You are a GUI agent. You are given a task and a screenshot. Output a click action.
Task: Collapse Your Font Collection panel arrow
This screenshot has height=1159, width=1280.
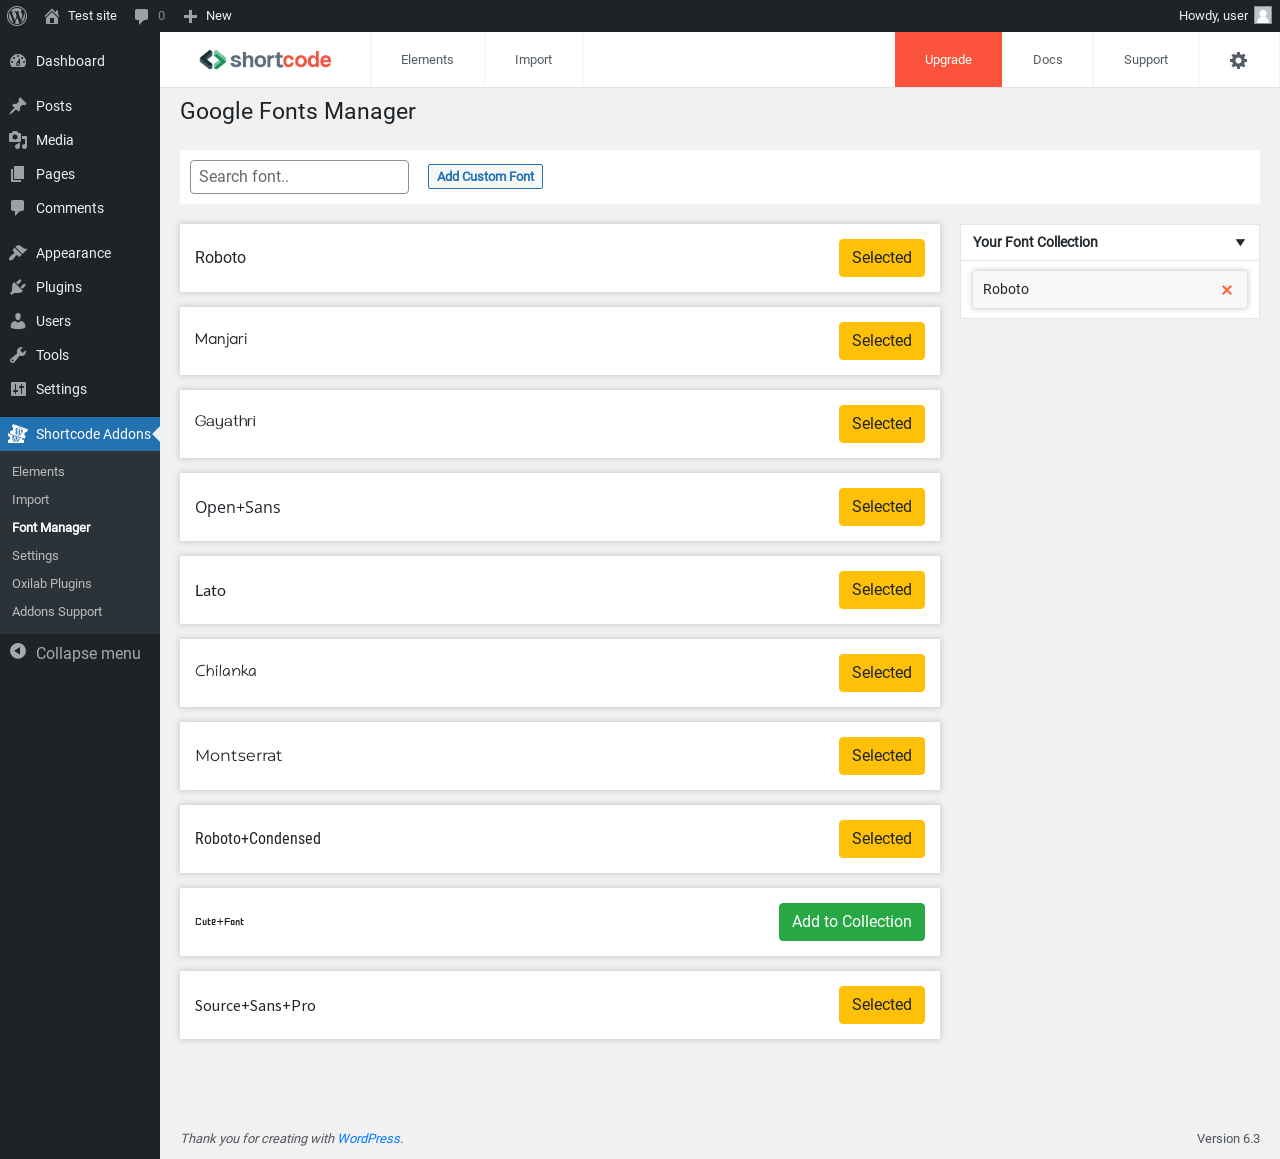[x=1240, y=242]
